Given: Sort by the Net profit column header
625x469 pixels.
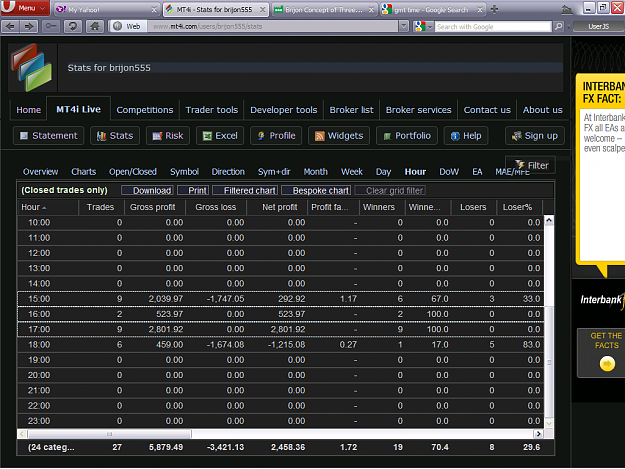Looking at the screenshot, I should [x=277, y=207].
